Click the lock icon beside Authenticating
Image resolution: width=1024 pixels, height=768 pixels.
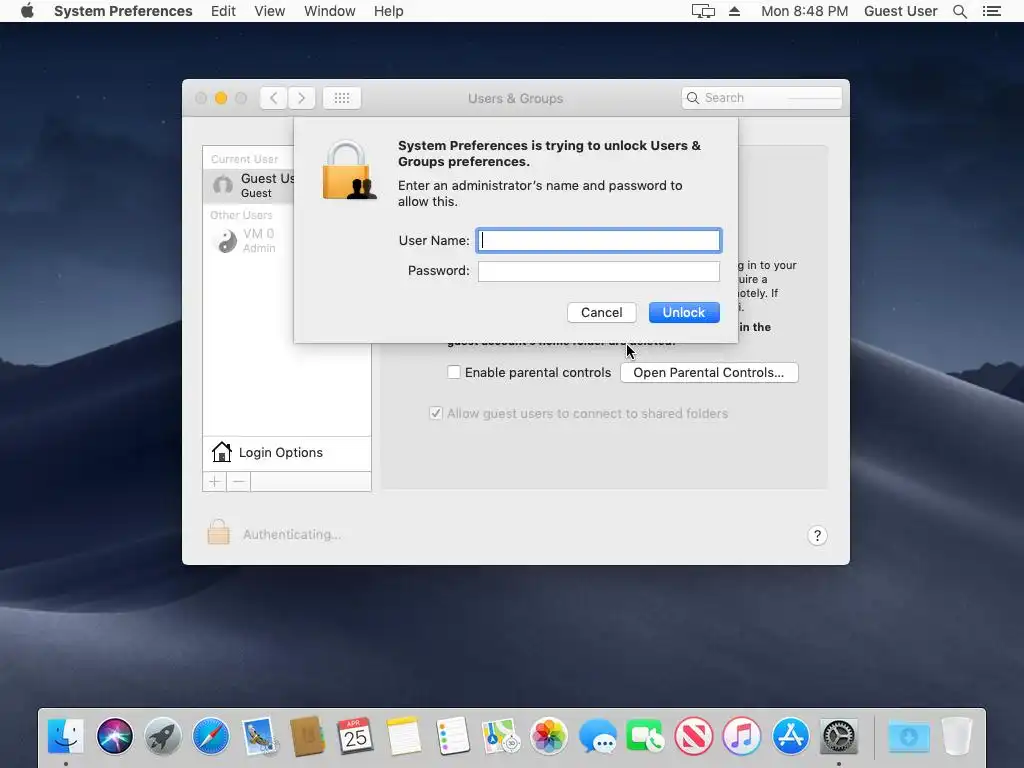(x=218, y=532)
